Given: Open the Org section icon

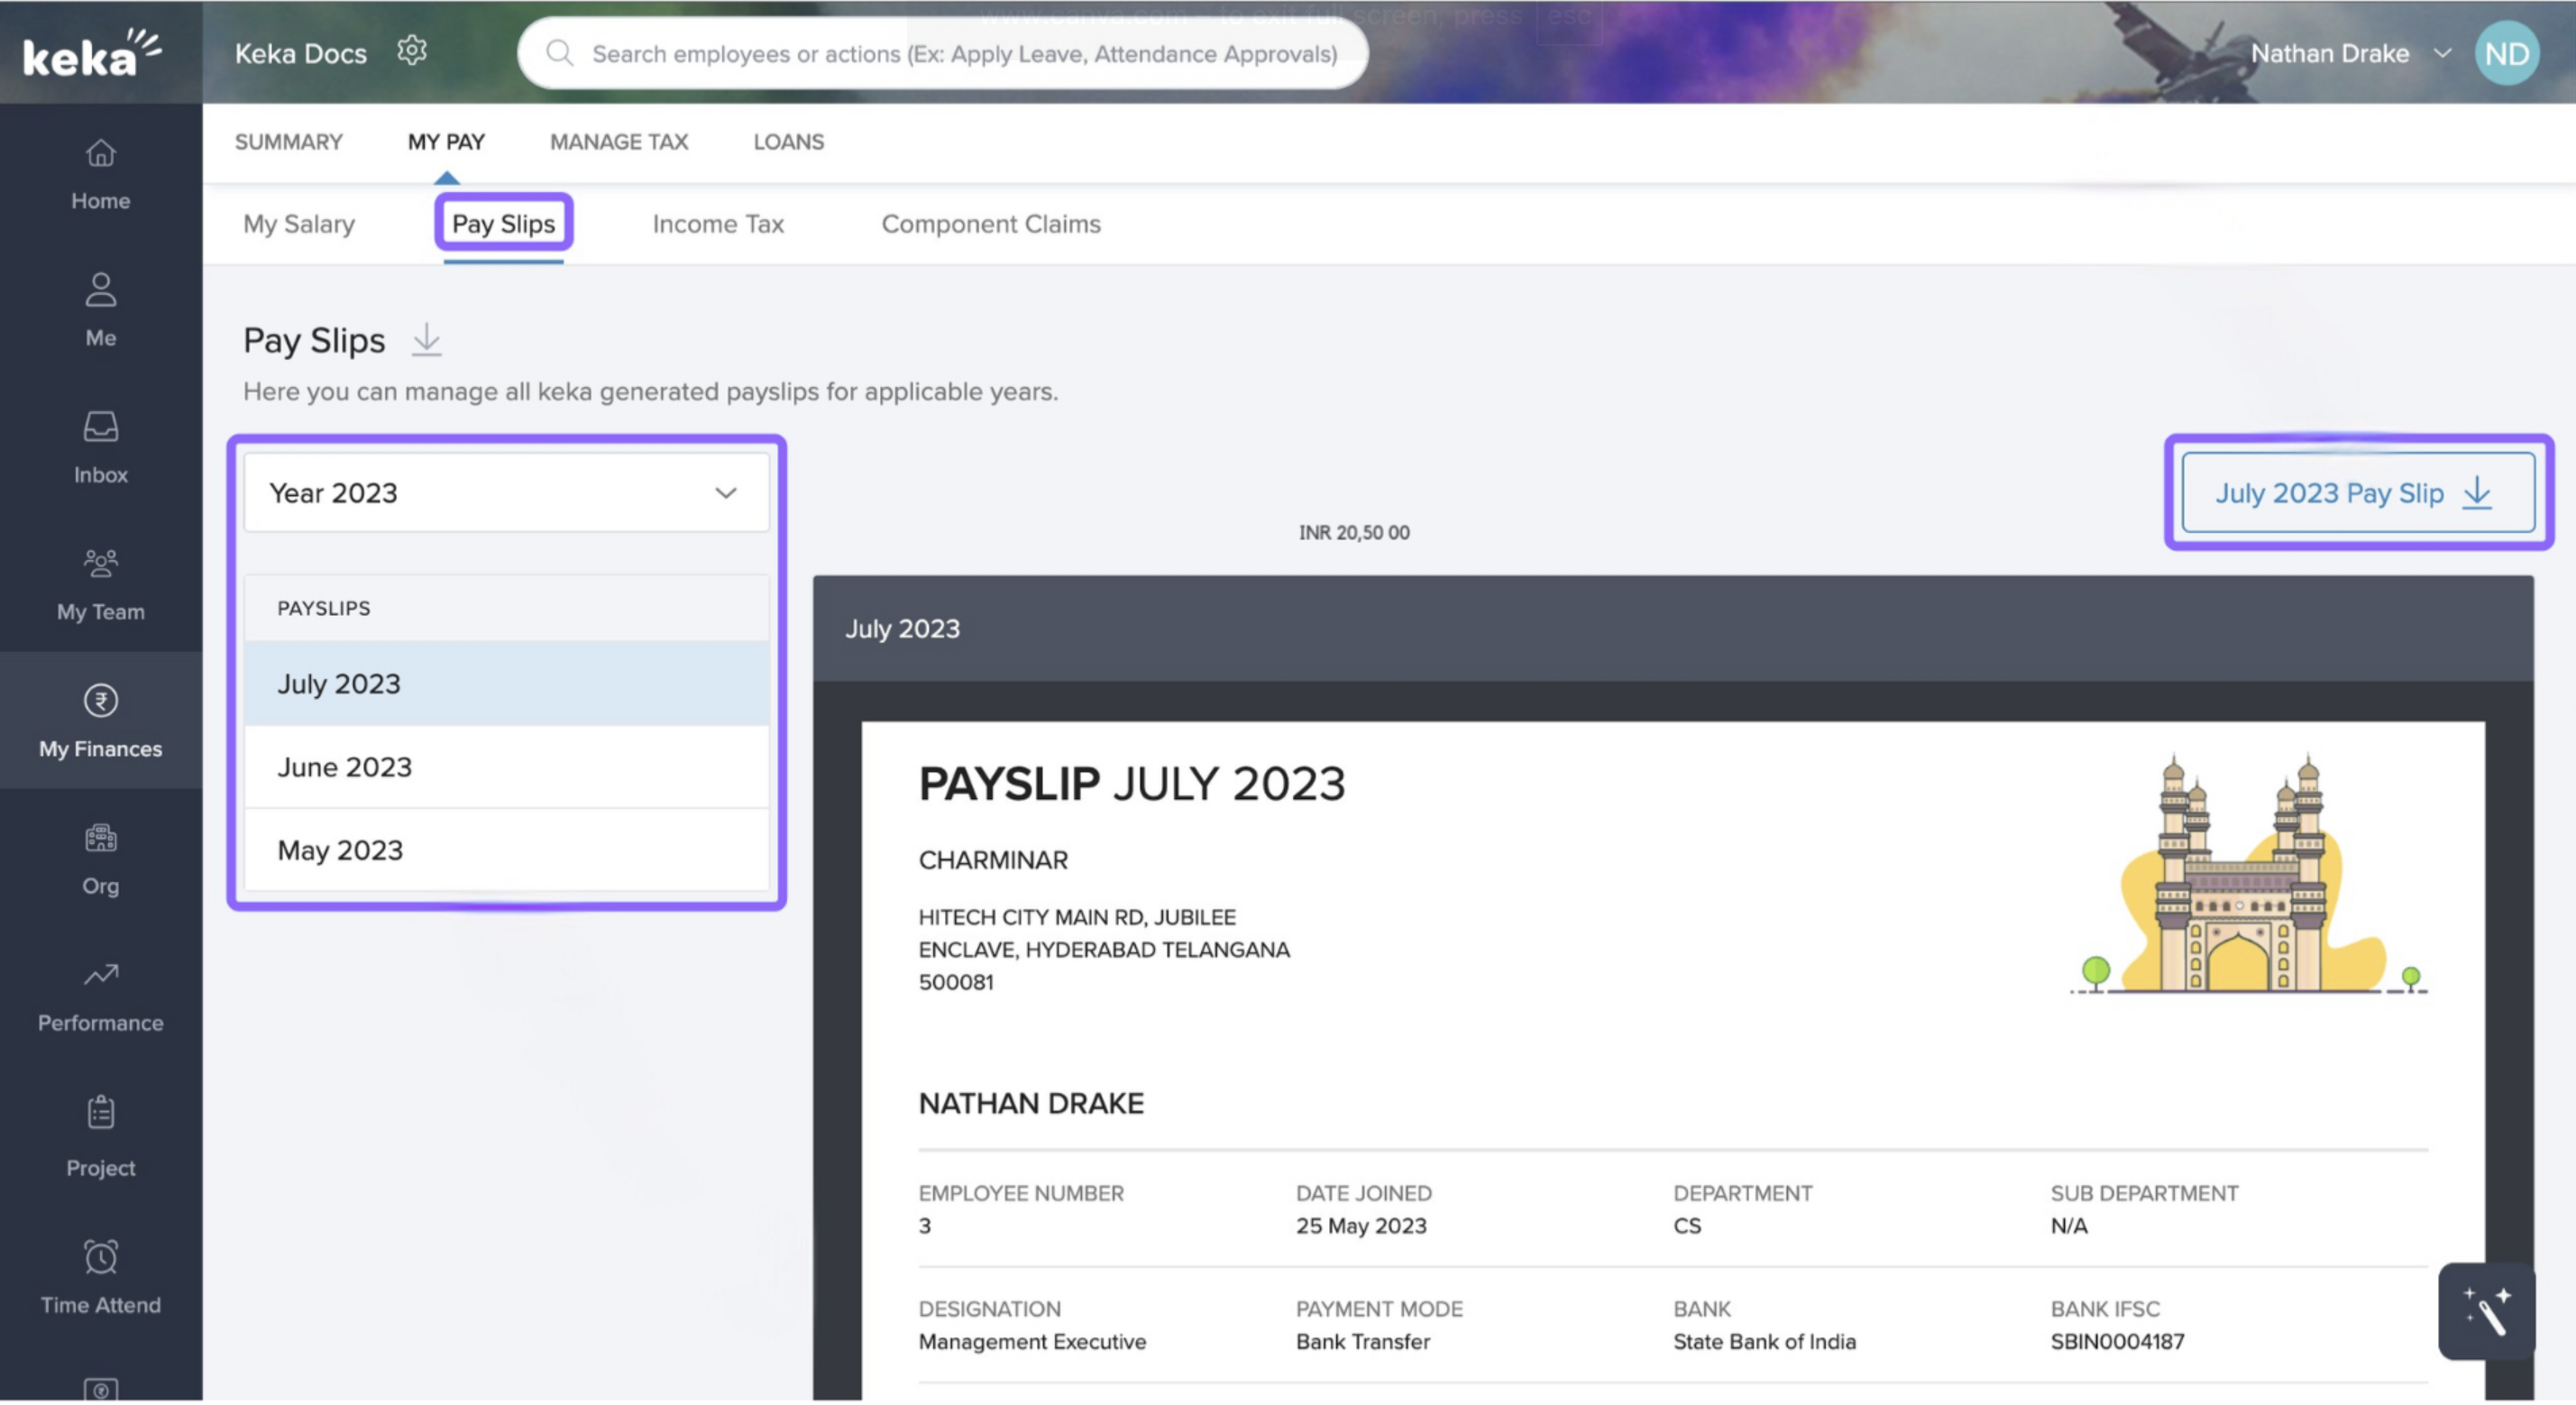Looking at the screenshot, I should pyautogui.click(x=100, y=838).
